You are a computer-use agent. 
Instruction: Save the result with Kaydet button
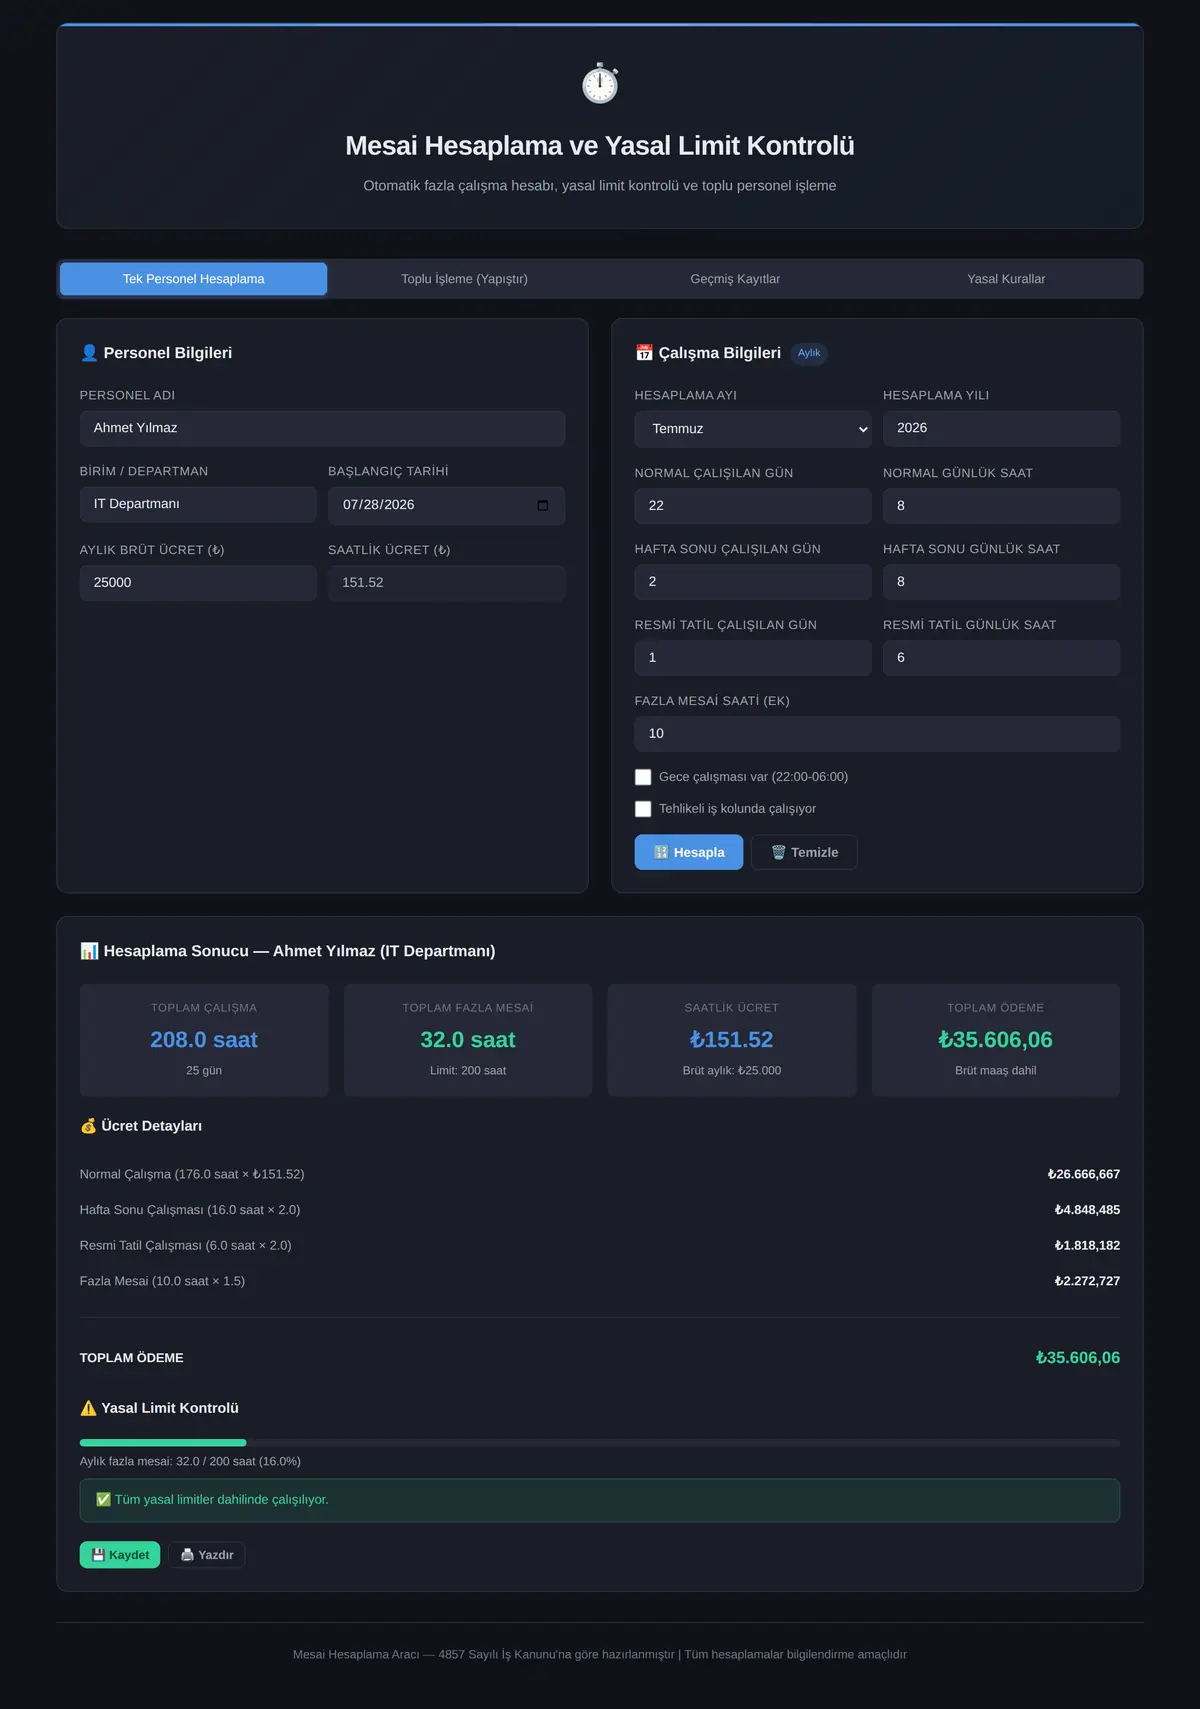(120, 1555)
